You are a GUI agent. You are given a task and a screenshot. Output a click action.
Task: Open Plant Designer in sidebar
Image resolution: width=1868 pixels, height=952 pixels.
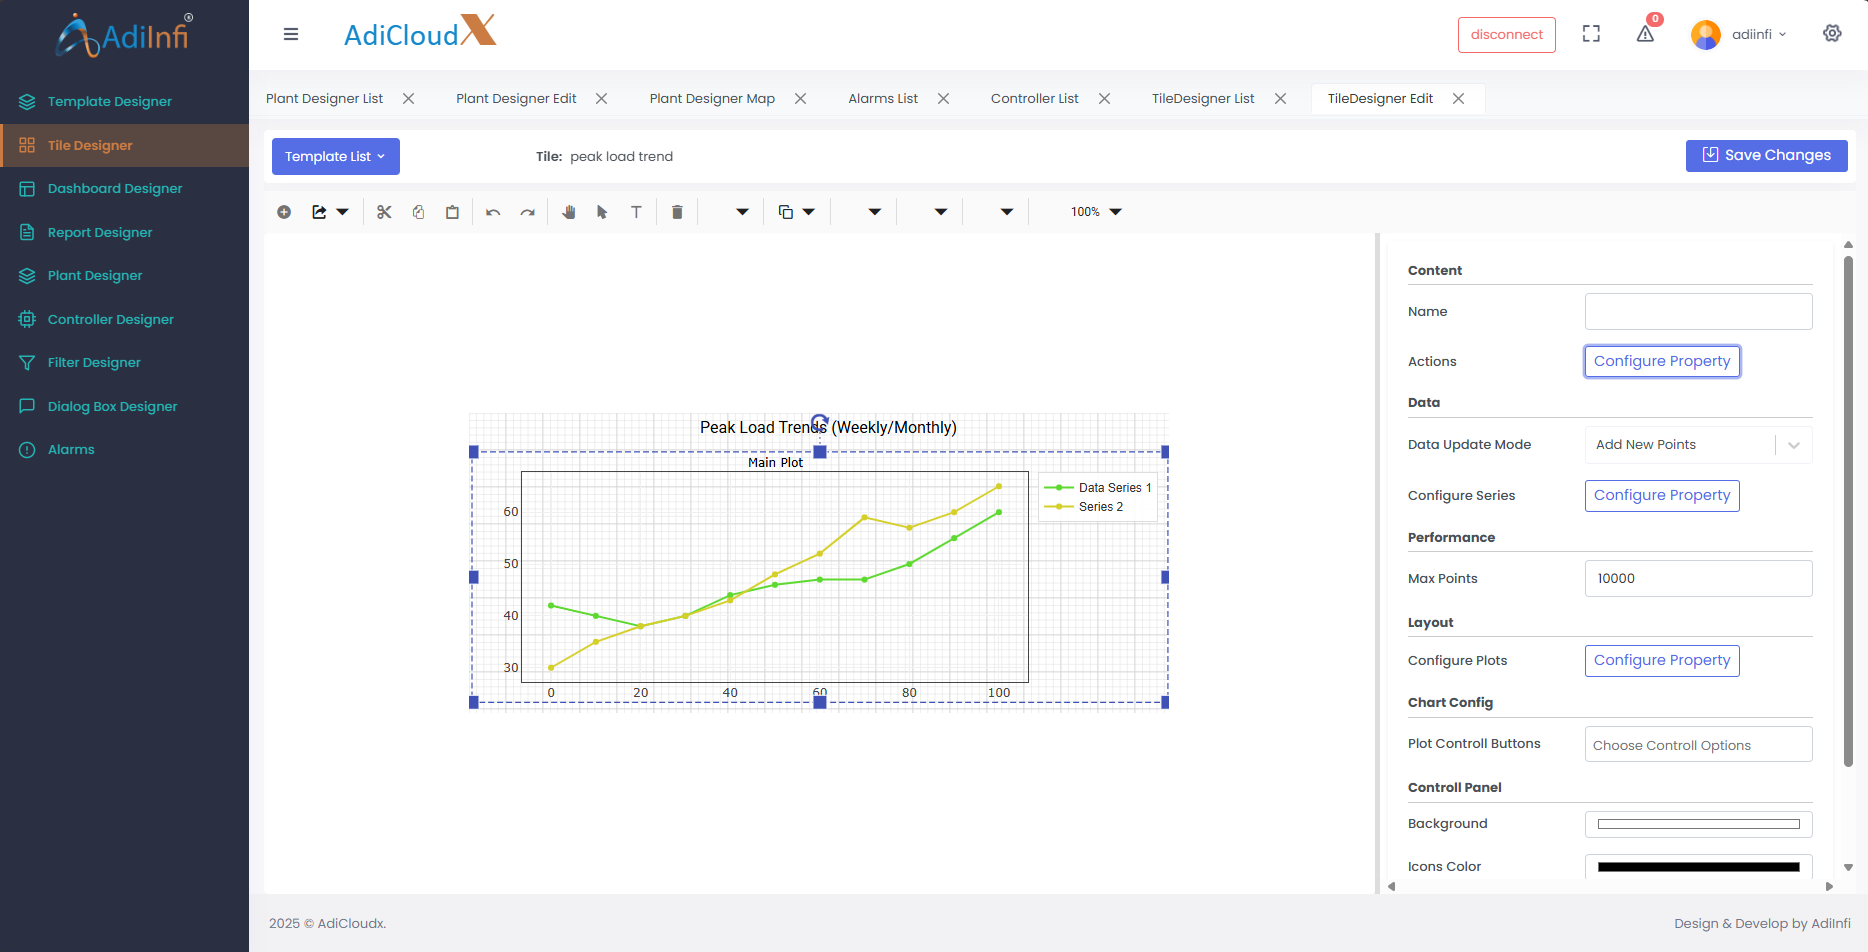(124, 275)
